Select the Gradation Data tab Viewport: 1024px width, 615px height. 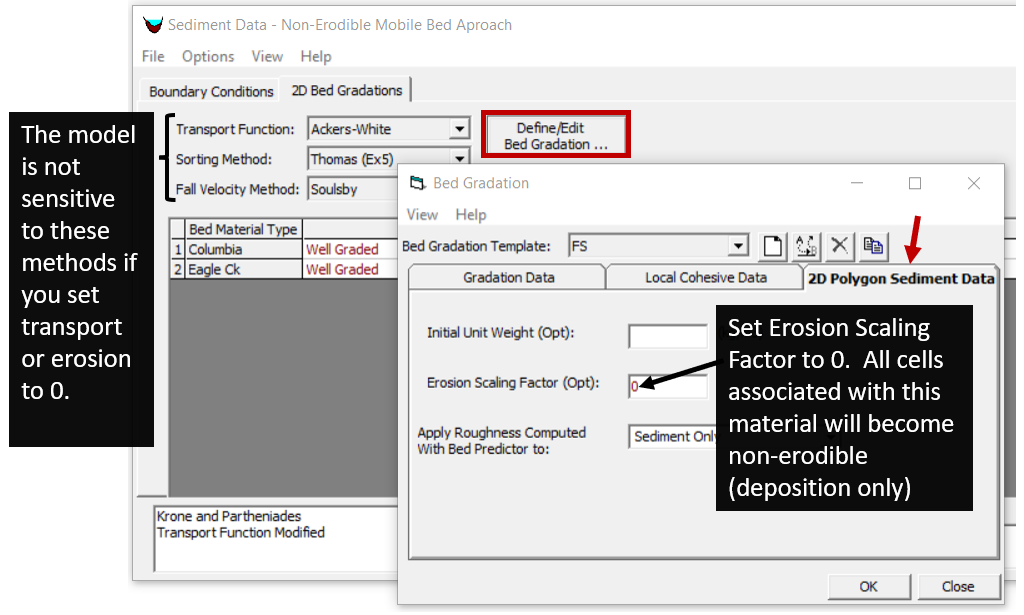[x=508, y=277]
